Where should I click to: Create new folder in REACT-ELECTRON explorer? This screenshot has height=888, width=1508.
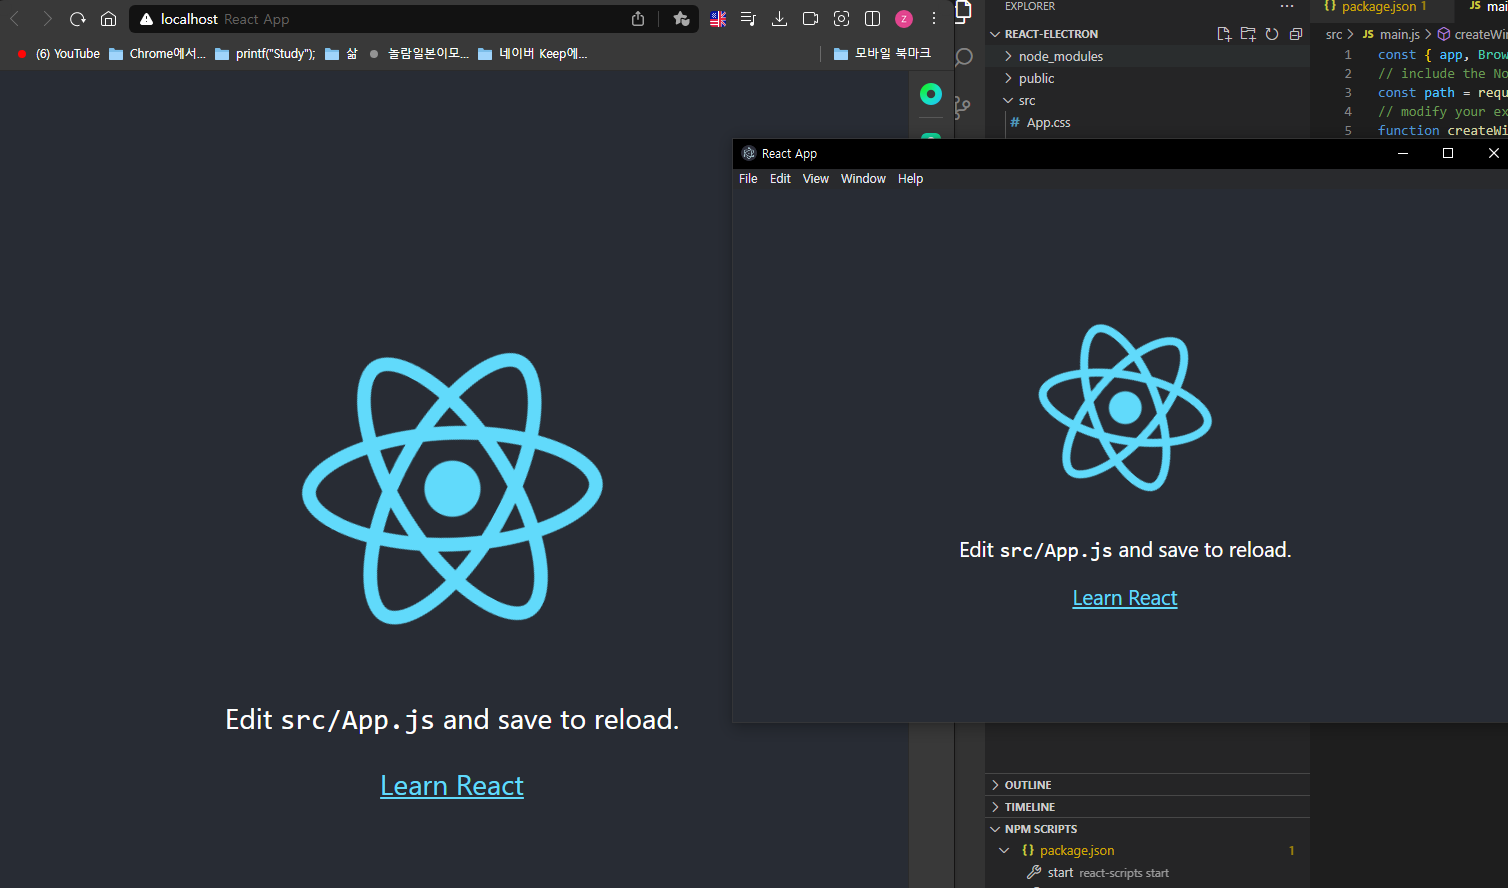pyautogui.click(x=1248, y=34)
